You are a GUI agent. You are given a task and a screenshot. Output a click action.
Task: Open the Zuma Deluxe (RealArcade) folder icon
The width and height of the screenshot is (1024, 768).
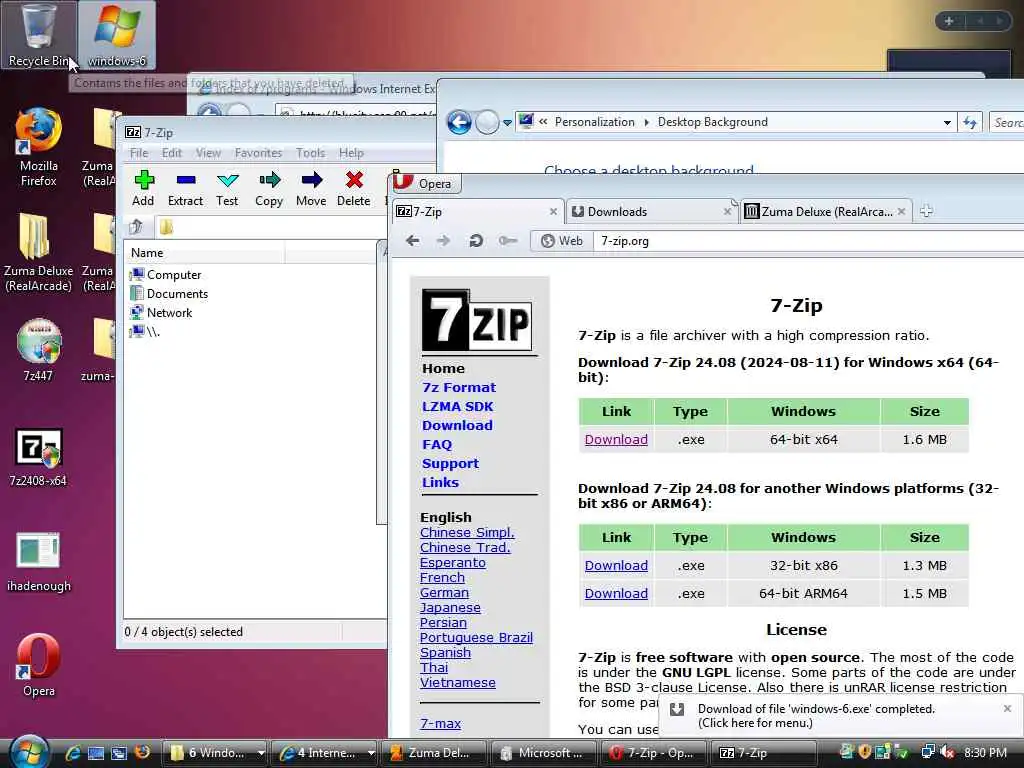(x=38, y=252)
